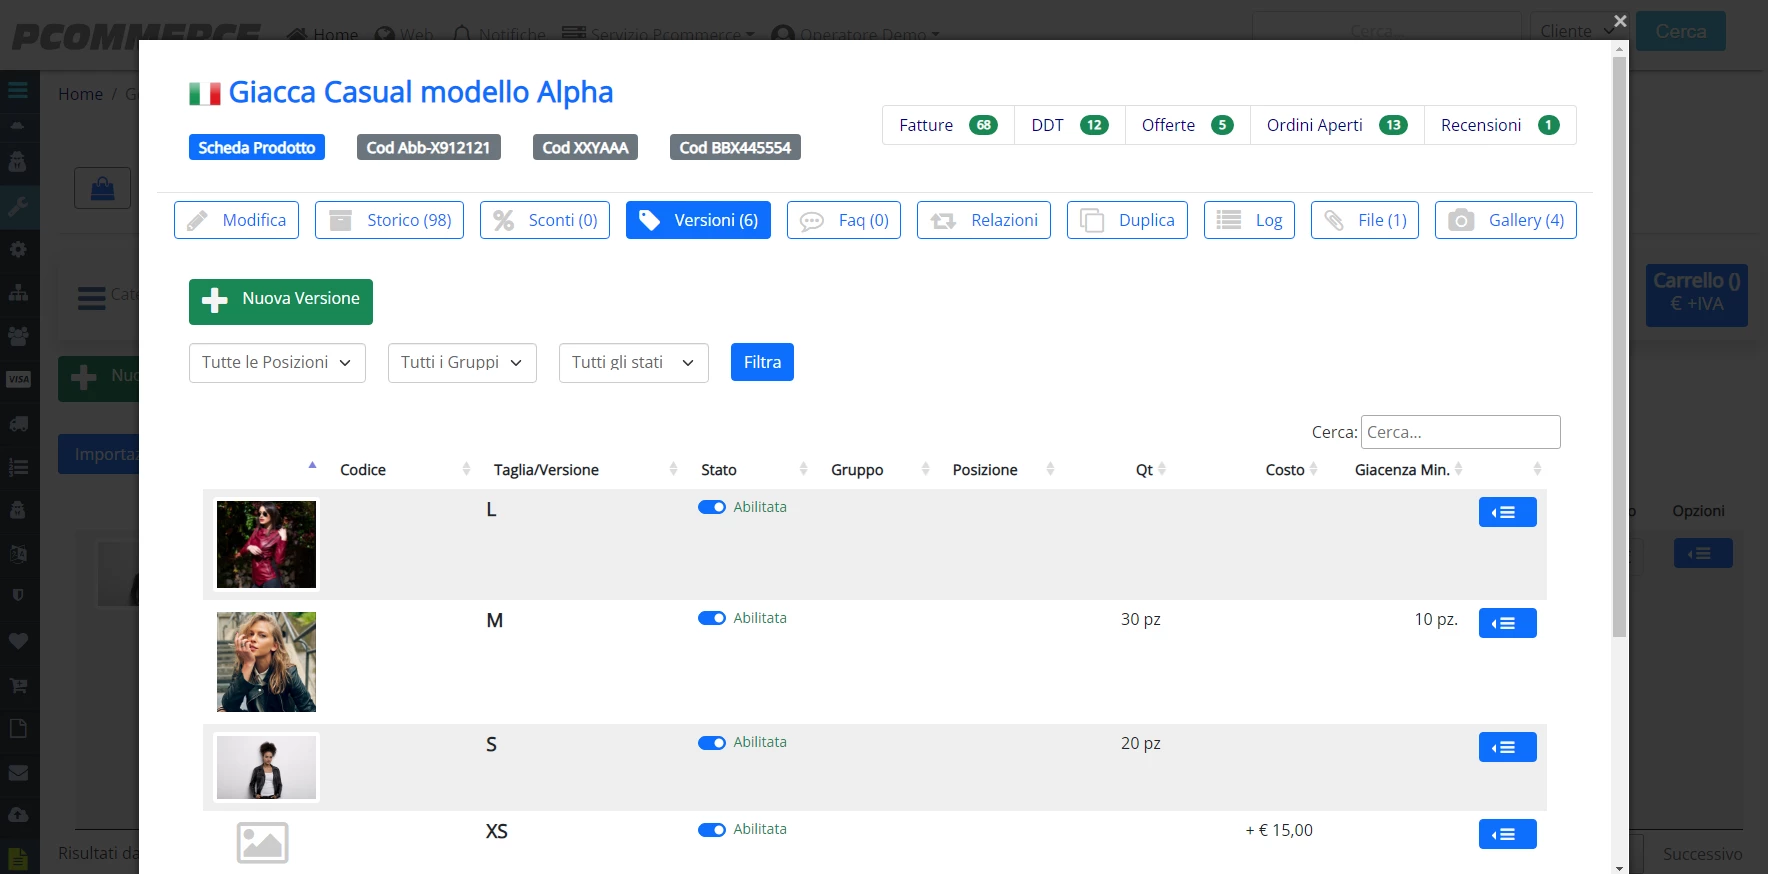This screenshot has height=874, width=1768.
Task: Open the Gallery (4) section
Action: [1505, 220]
